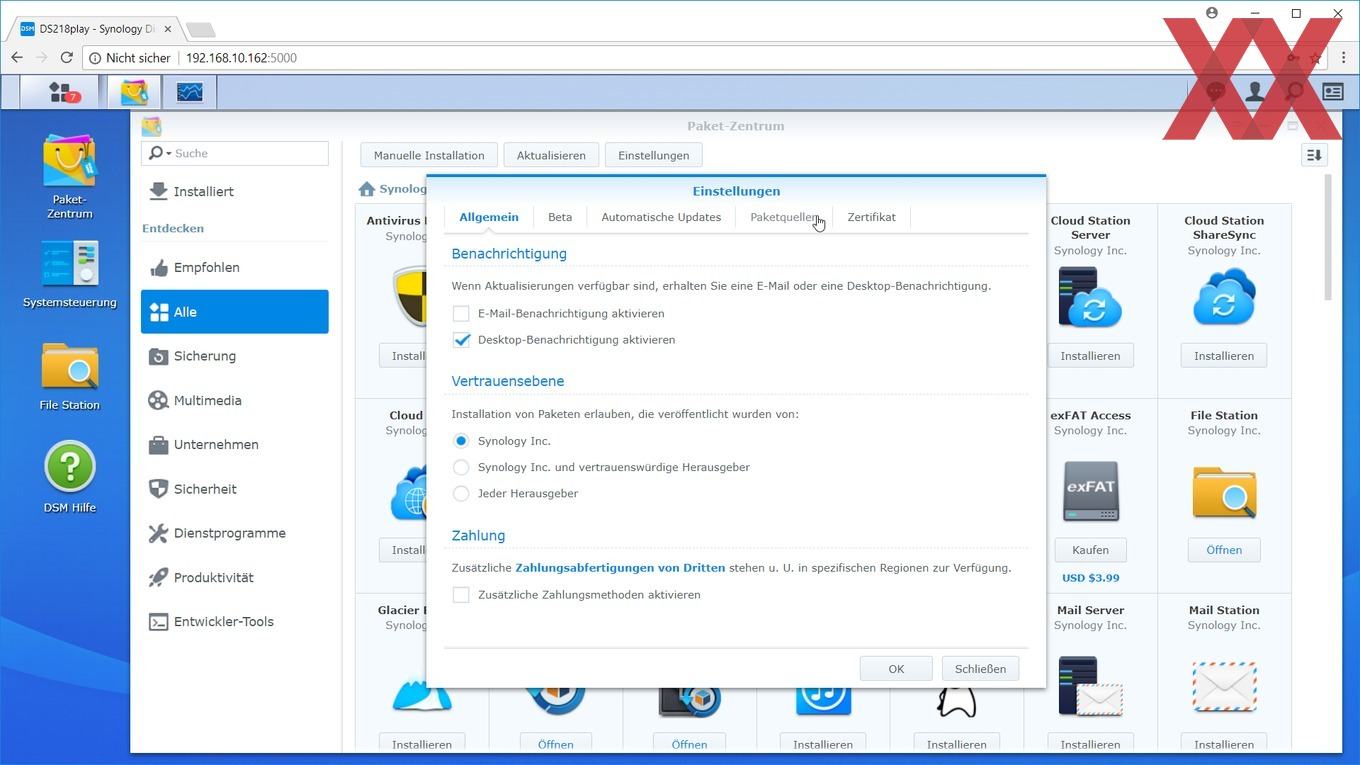Click Manuelle Installation button
The width and height of the screenshot is (1360, 765).
point(429,155)
